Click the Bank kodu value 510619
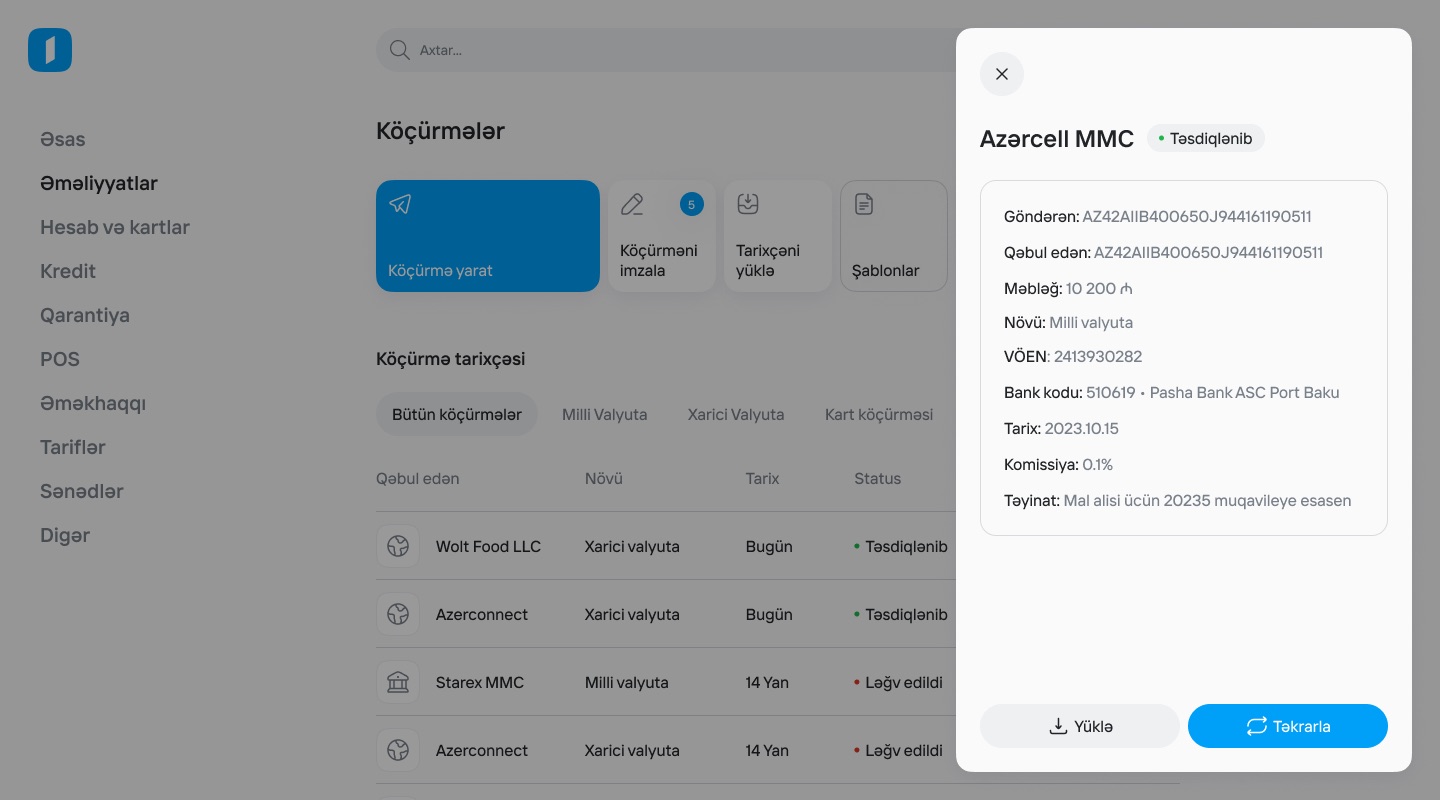The height and width of the screenshot is (800, 1440). click(x=1111, y=393)
